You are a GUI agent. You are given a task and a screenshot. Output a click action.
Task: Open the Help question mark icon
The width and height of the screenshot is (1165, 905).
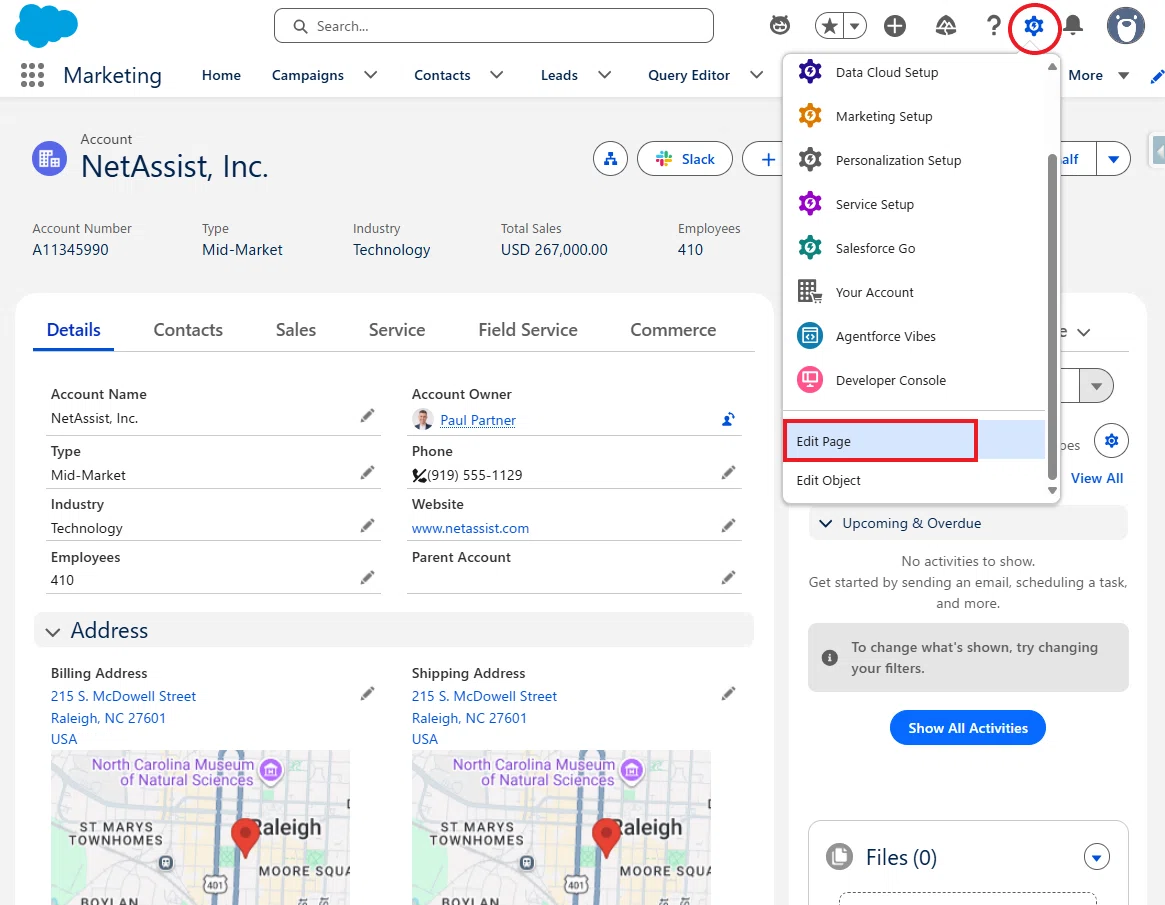point(993,26)
